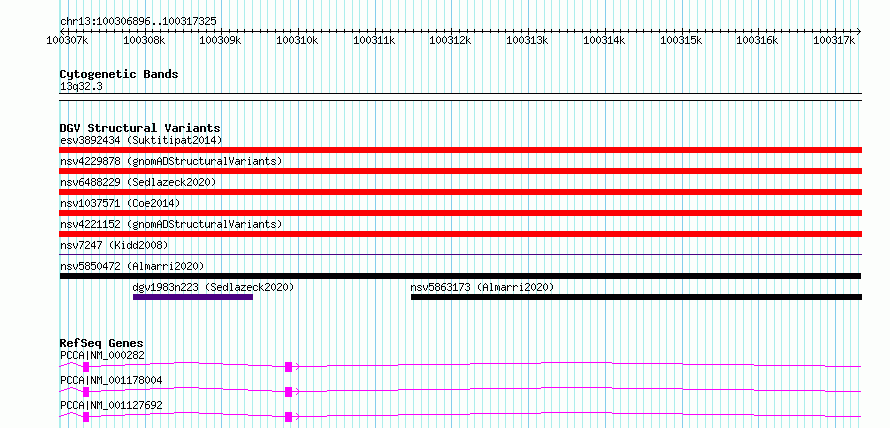Click the 100317k ruler tick label
This screenshot has width=890, height=428.
click(834, 40)
